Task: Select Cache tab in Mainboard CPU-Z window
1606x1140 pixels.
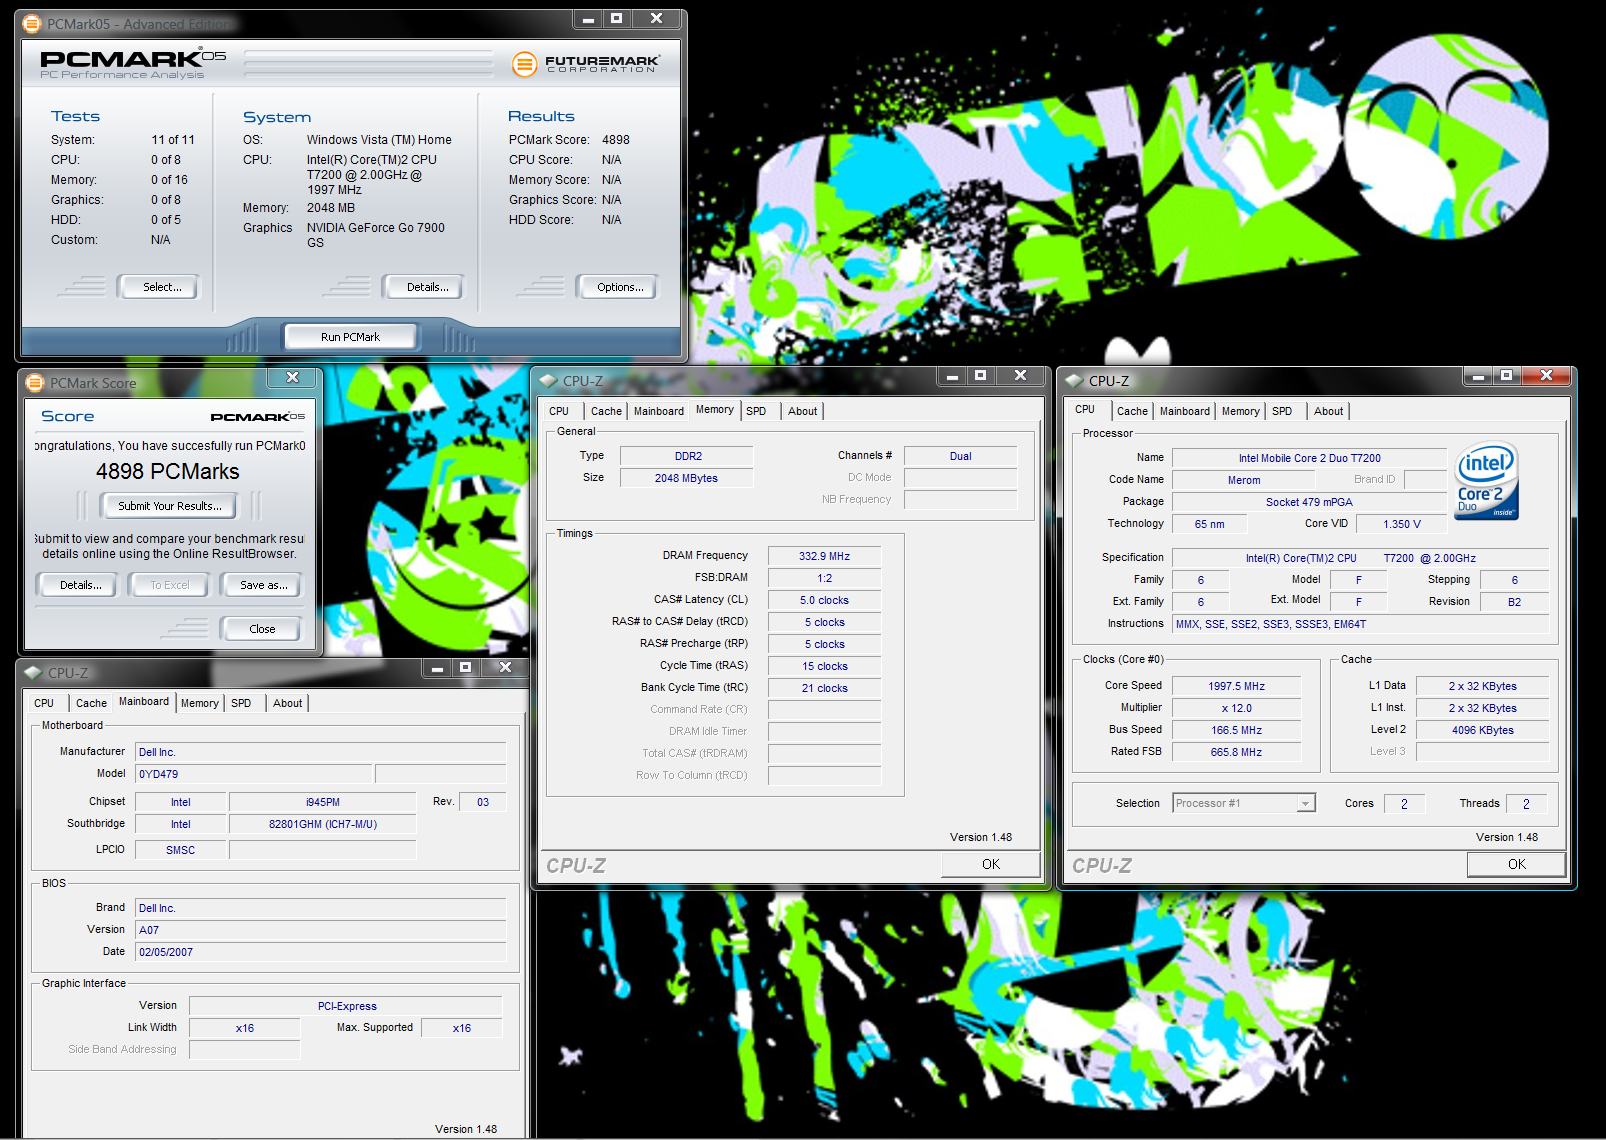Action: tap(91, 703)
